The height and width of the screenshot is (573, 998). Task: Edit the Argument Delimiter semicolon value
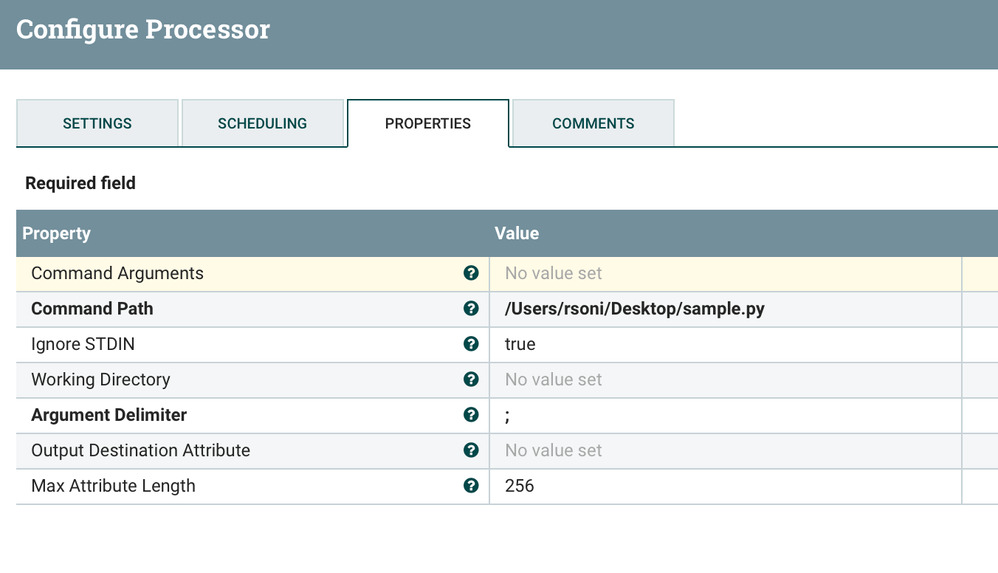[508, 415]
